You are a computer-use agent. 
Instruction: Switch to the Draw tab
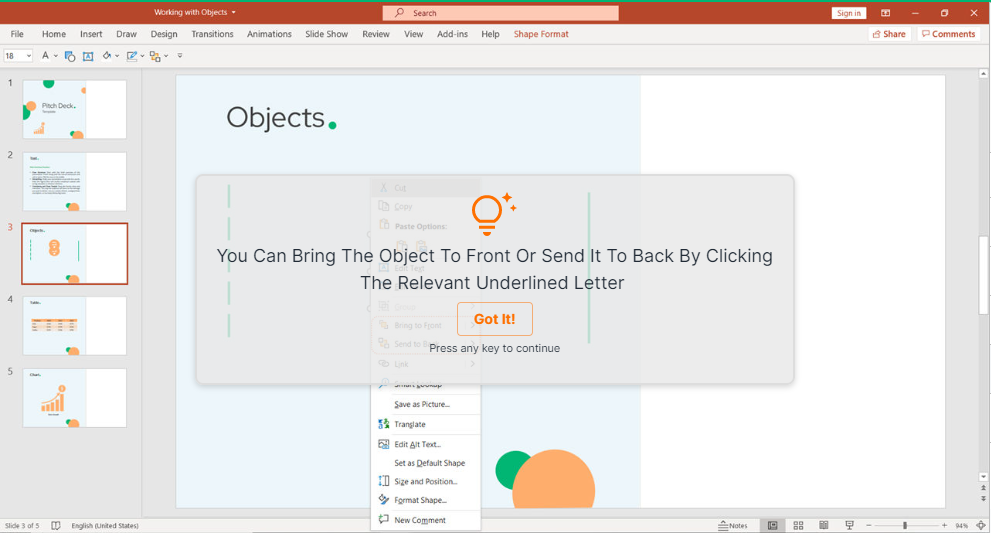[126, 34]
